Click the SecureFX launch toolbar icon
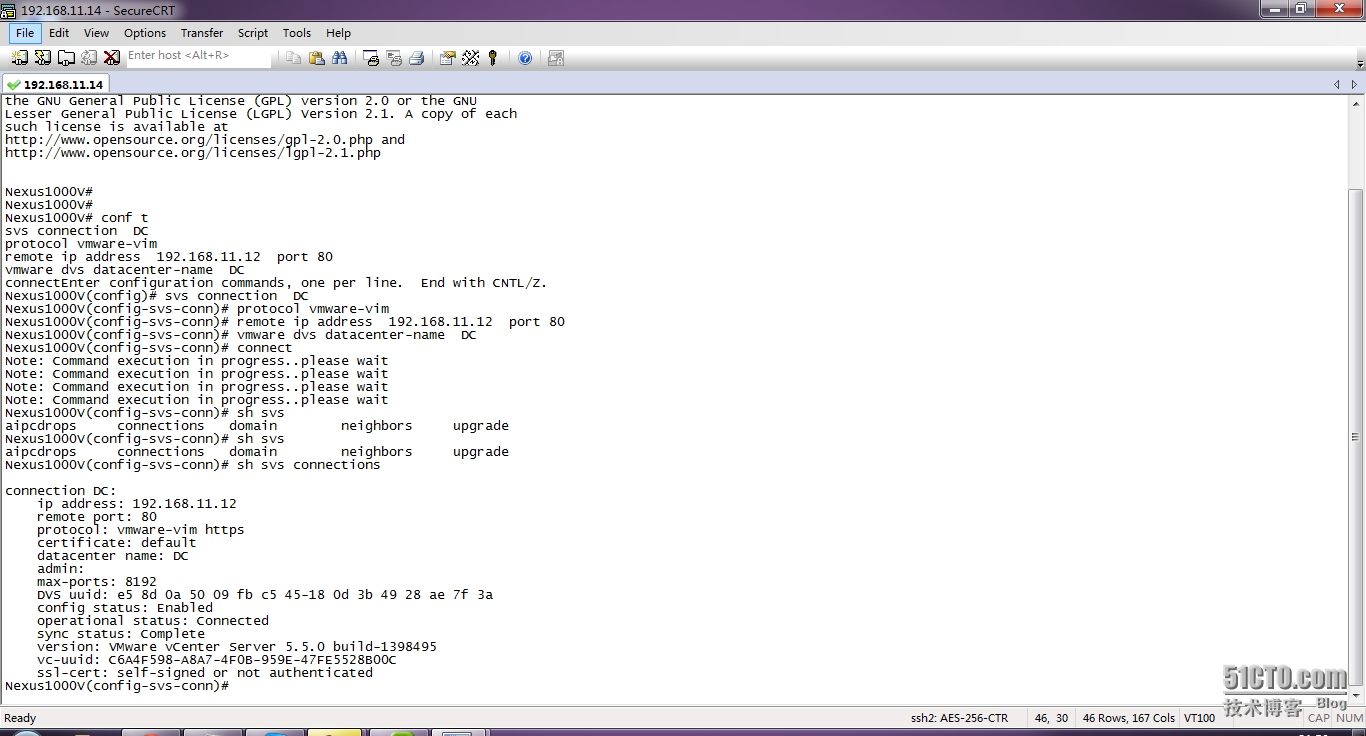 coord(556,58)
